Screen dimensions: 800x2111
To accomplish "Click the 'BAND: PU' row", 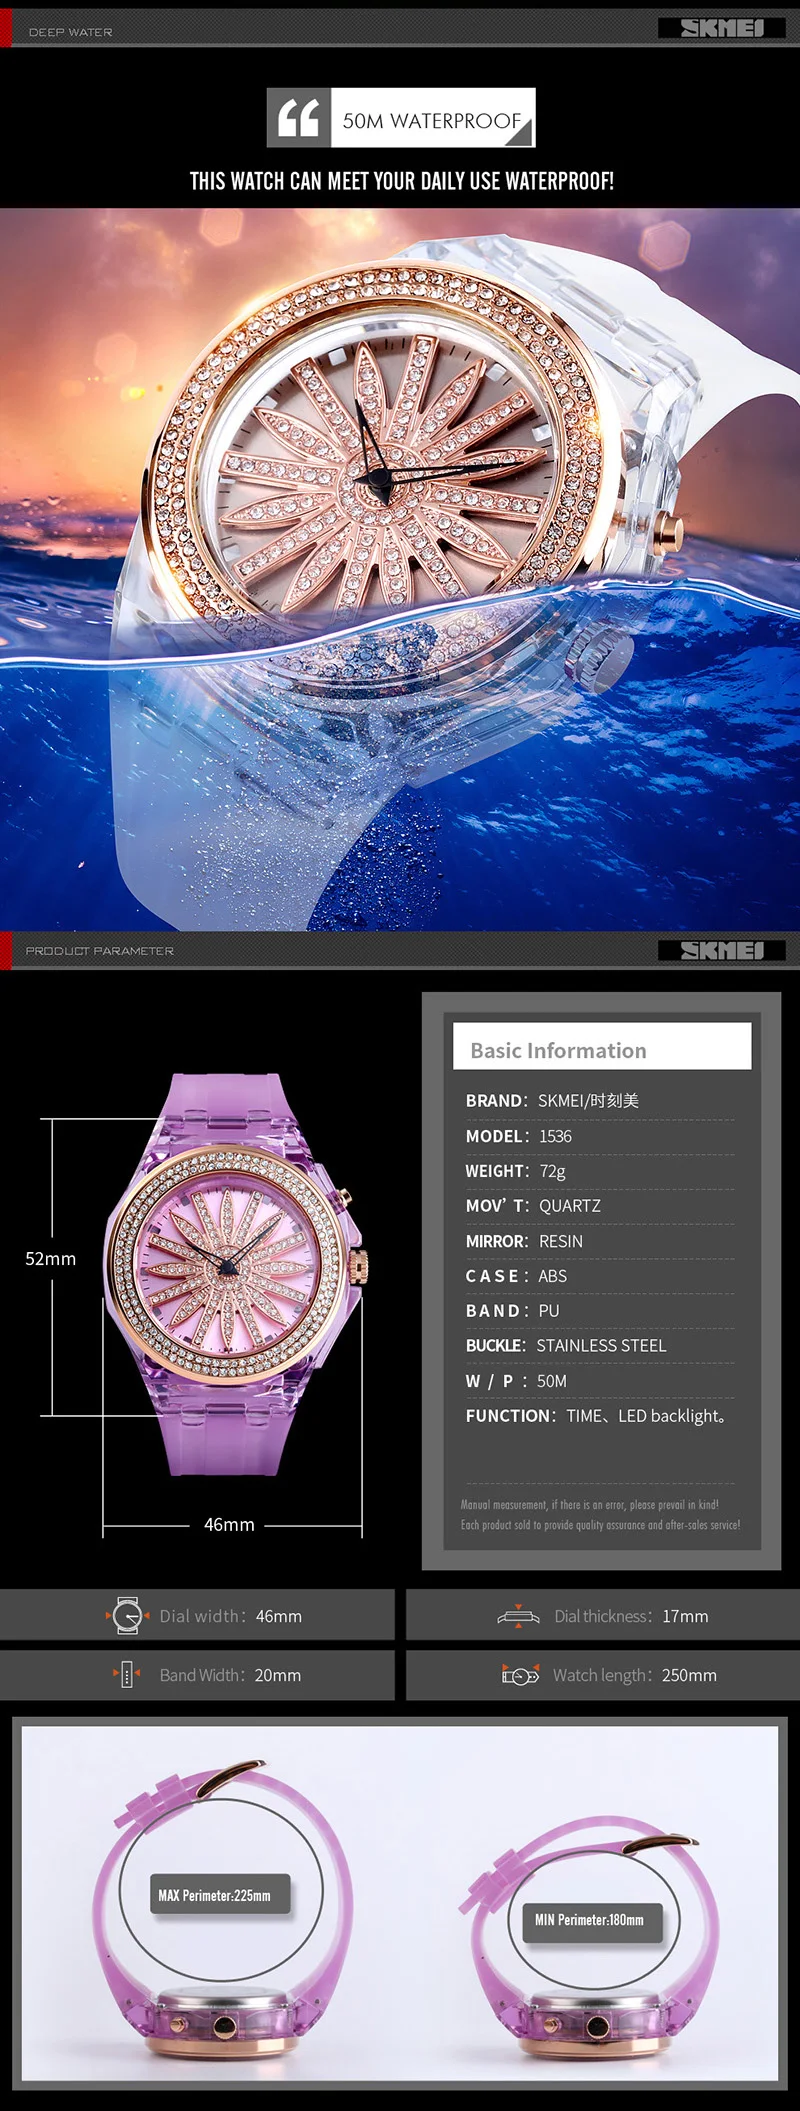I will [513, 1310].
